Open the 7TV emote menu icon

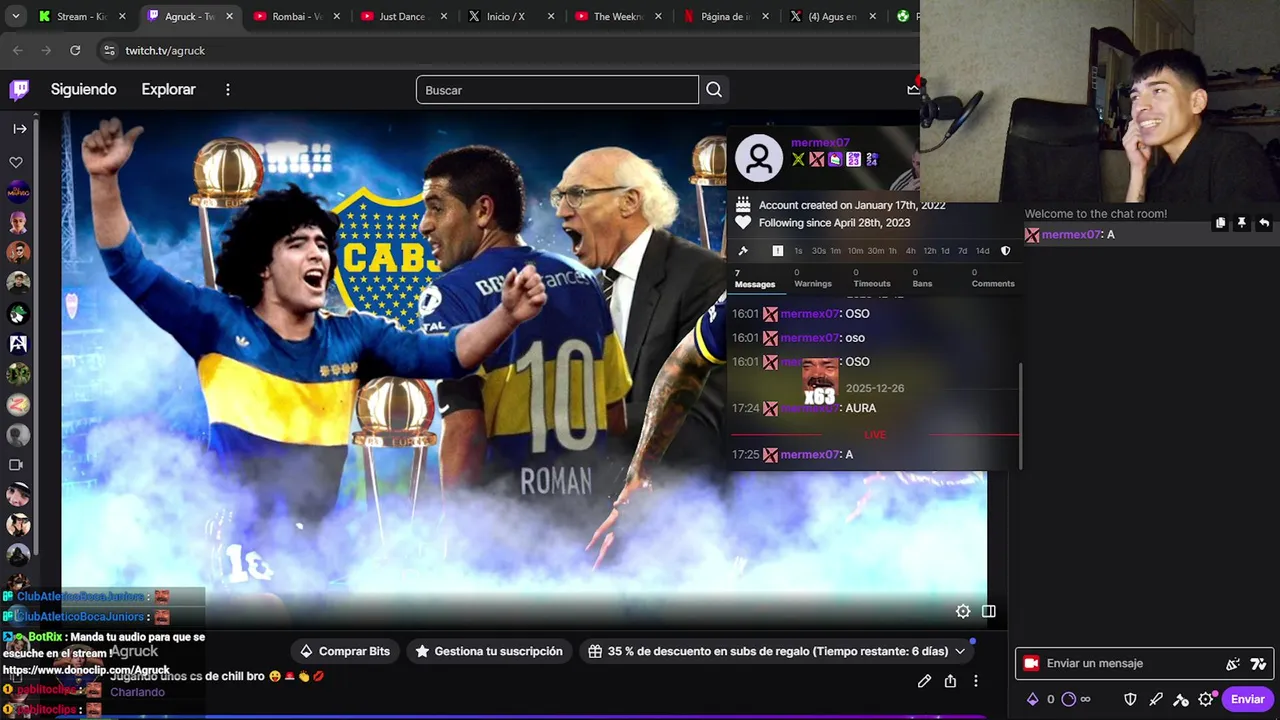point(1258,663)
